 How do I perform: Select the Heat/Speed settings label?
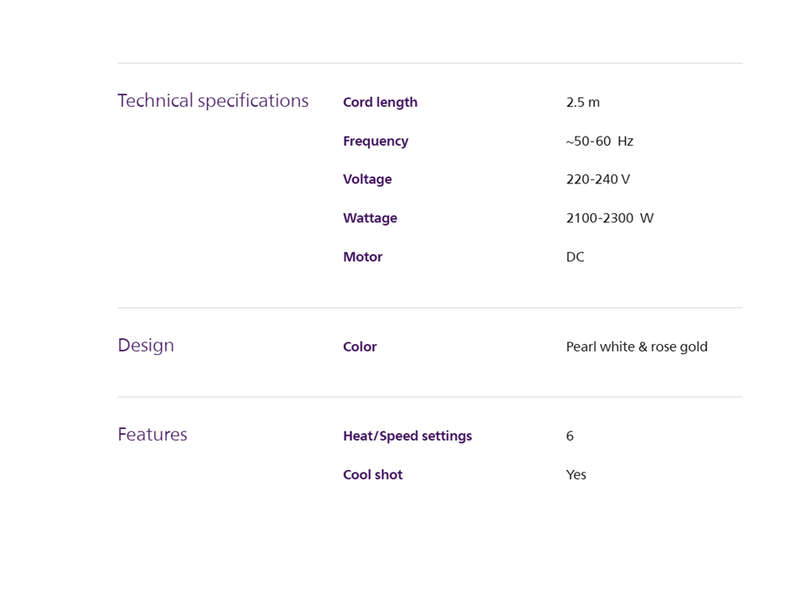click(407, 436)
